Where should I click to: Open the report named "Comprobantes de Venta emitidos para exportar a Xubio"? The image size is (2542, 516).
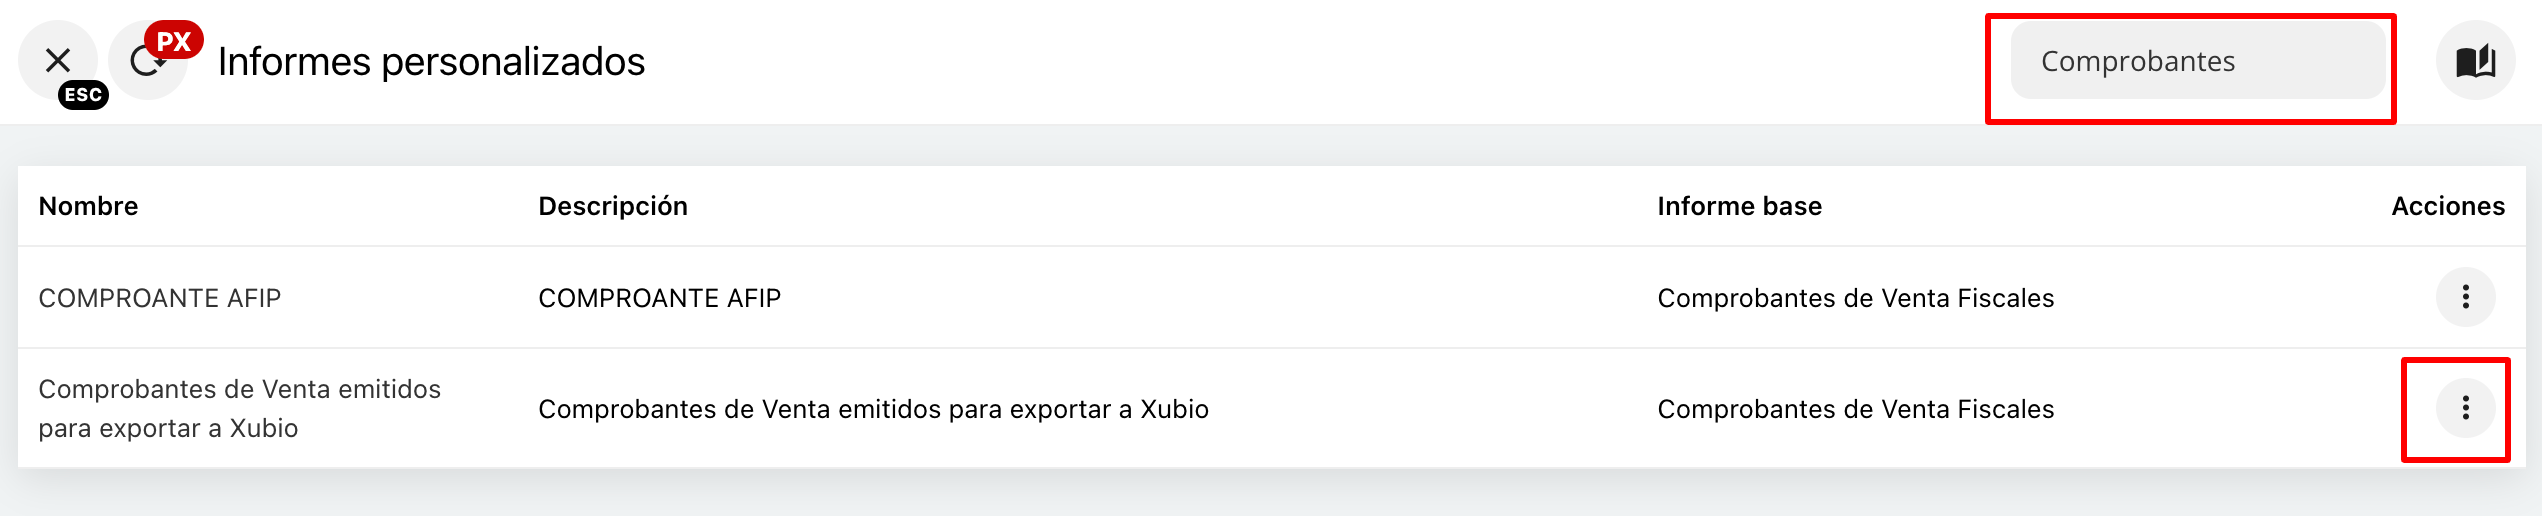click(239, 408)
